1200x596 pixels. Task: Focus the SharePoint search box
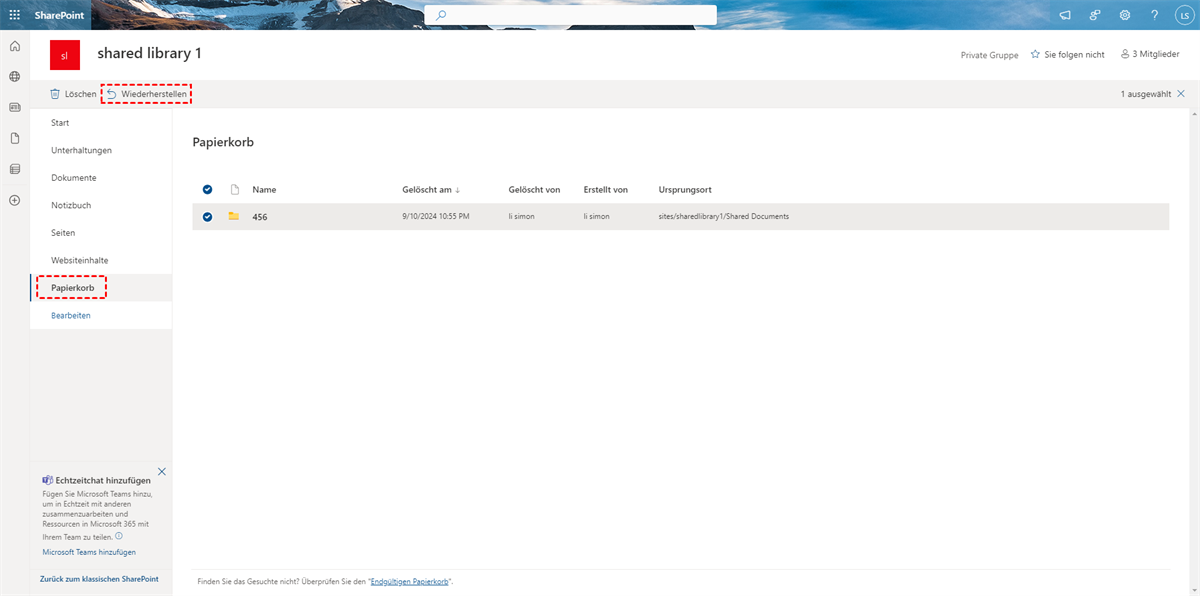click(x=570, y=15)
